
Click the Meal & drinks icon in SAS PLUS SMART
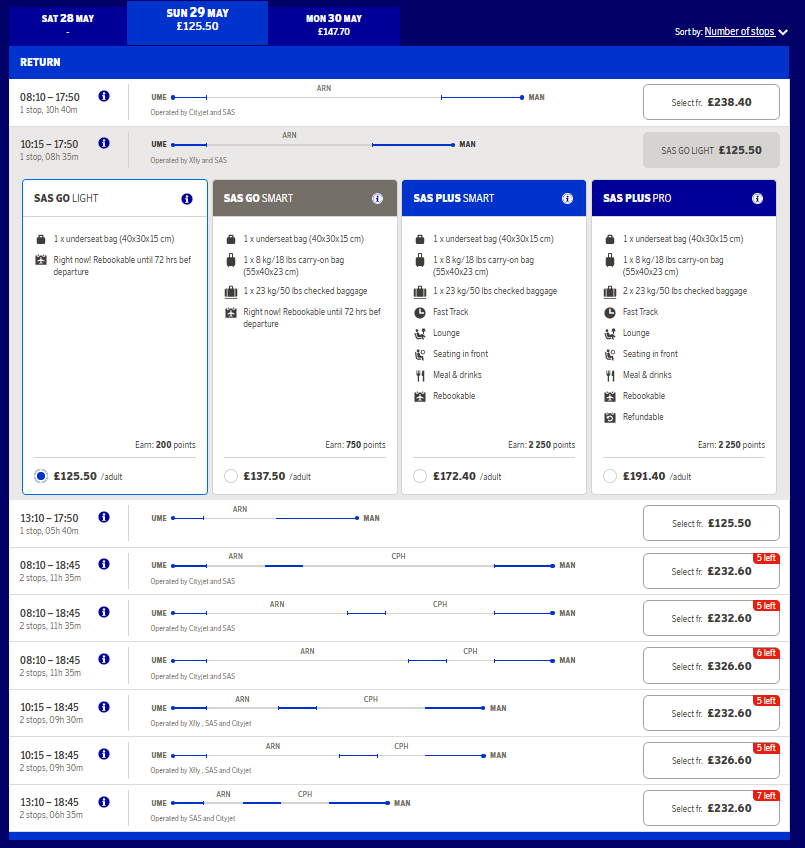coord(420,375)
